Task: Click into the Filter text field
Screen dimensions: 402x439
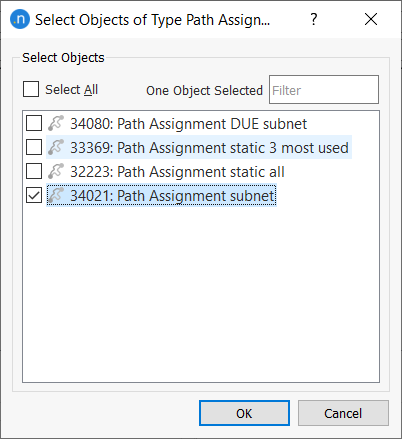Action: click(x=324, y=90)
